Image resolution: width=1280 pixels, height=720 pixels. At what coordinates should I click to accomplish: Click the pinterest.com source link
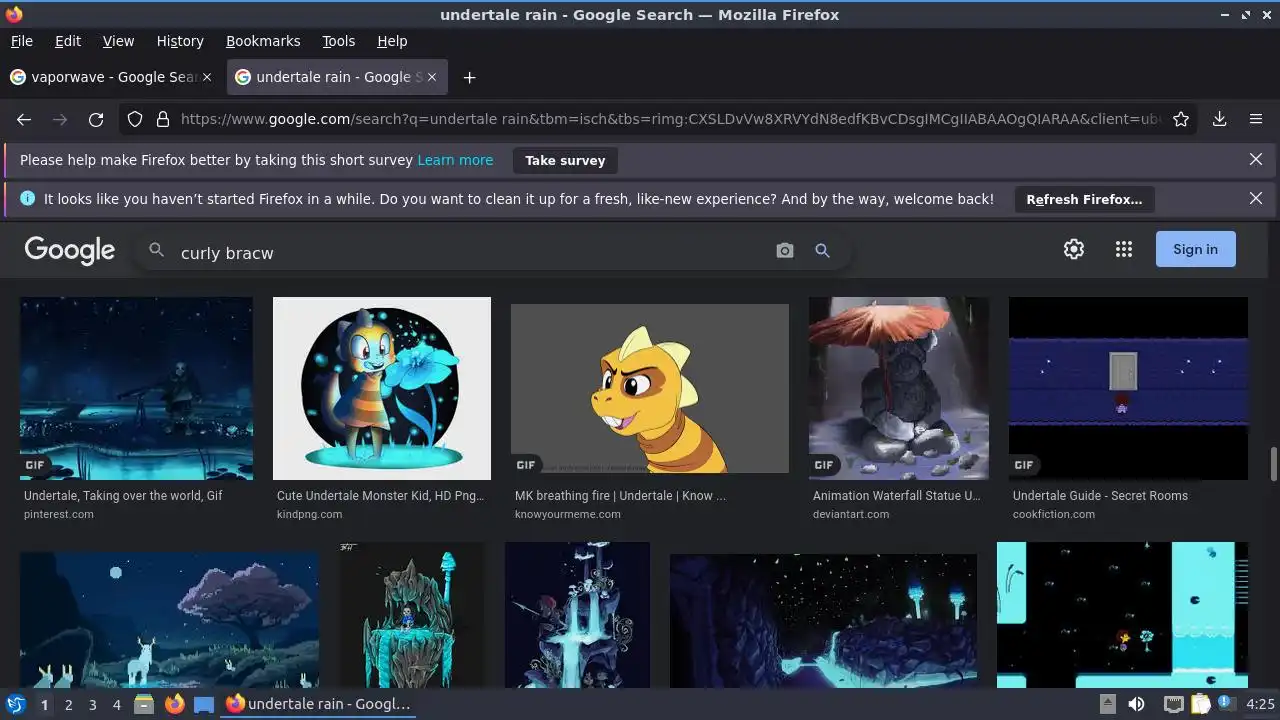pyautogui.click(x=59, y=514)
